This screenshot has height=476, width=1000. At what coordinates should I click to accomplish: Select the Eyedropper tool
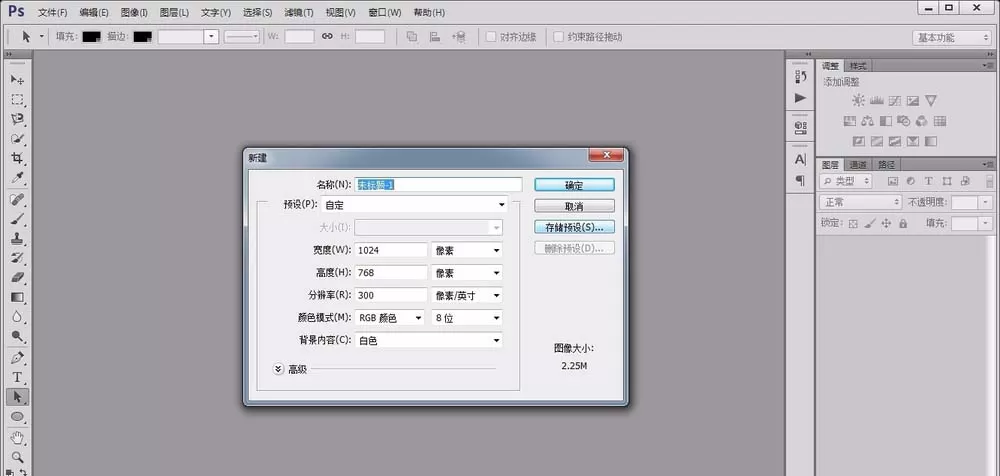(x=17, y=178)
